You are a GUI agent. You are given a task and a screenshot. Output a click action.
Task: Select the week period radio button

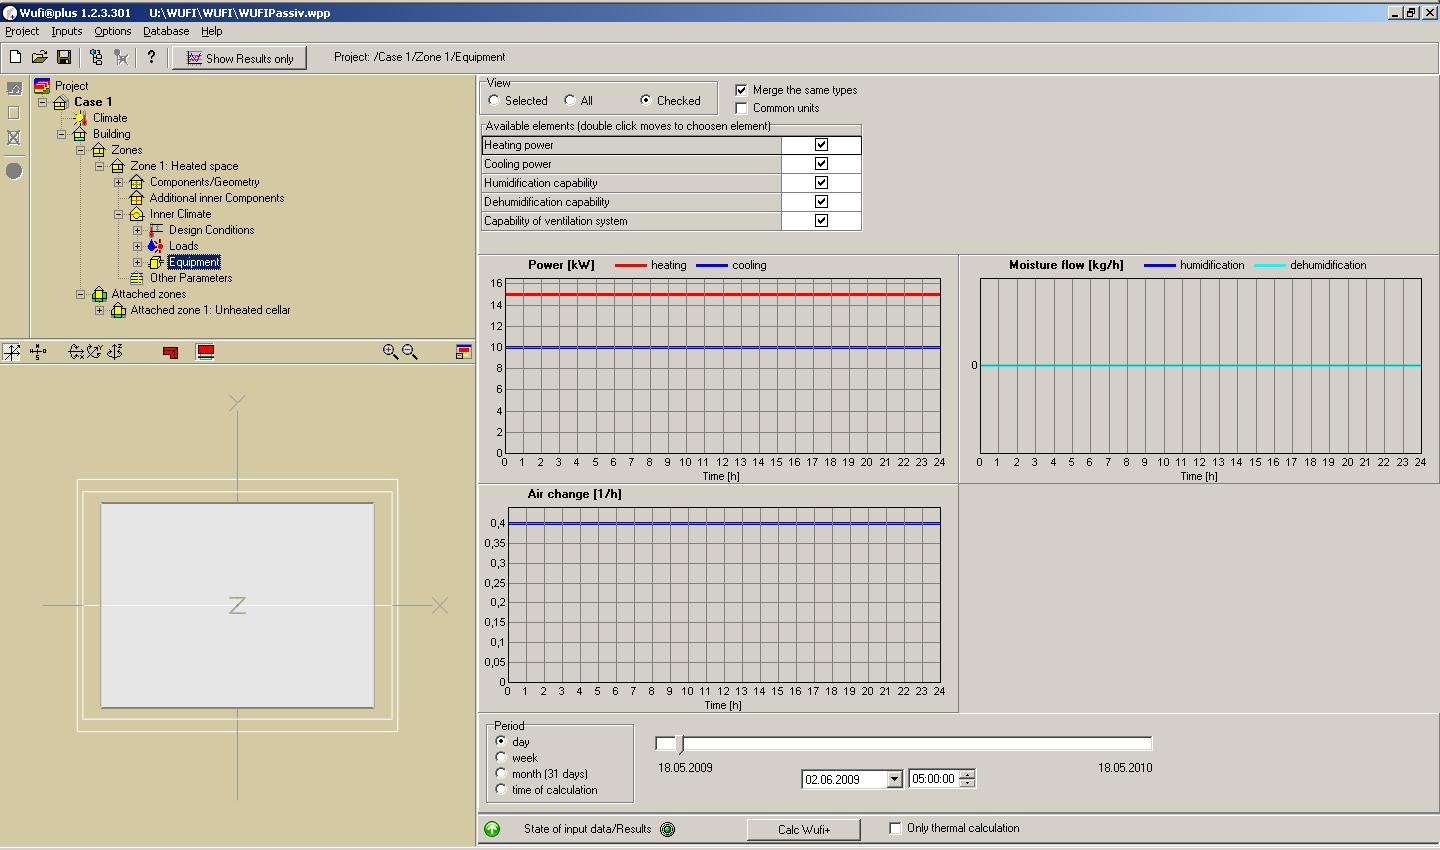tap(501, 757)
